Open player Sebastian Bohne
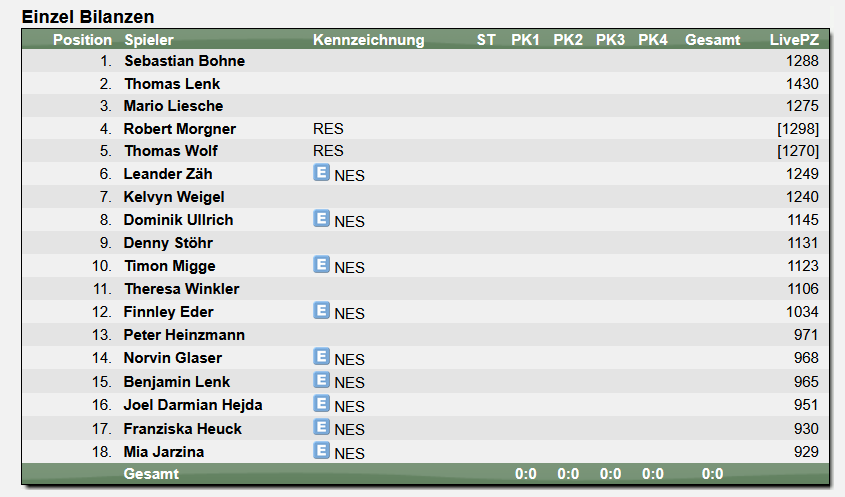This screenshot has height=497, width=845. point(184,61)
